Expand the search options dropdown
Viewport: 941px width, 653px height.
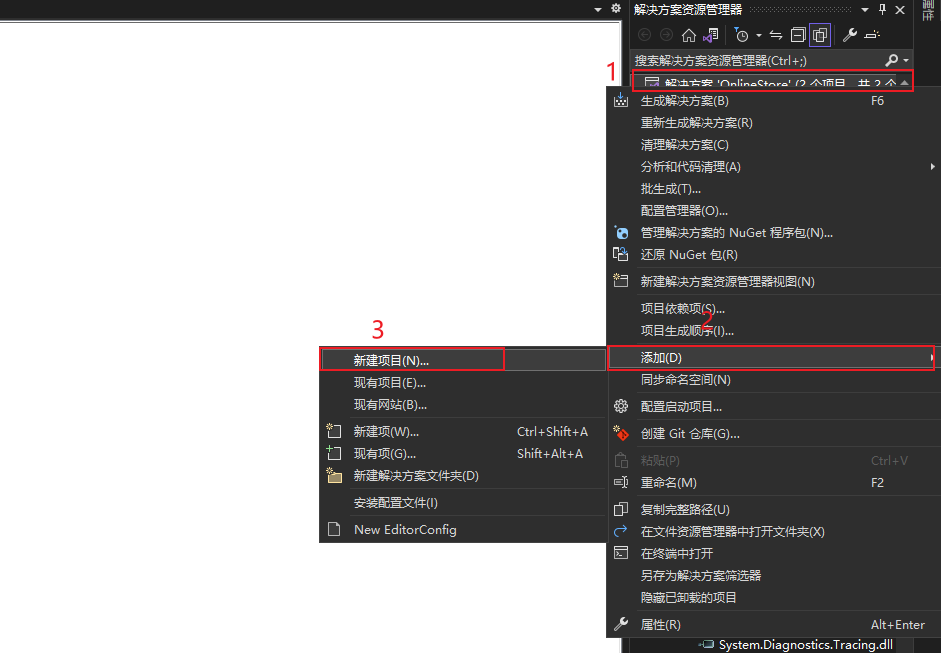click(906, 61)
